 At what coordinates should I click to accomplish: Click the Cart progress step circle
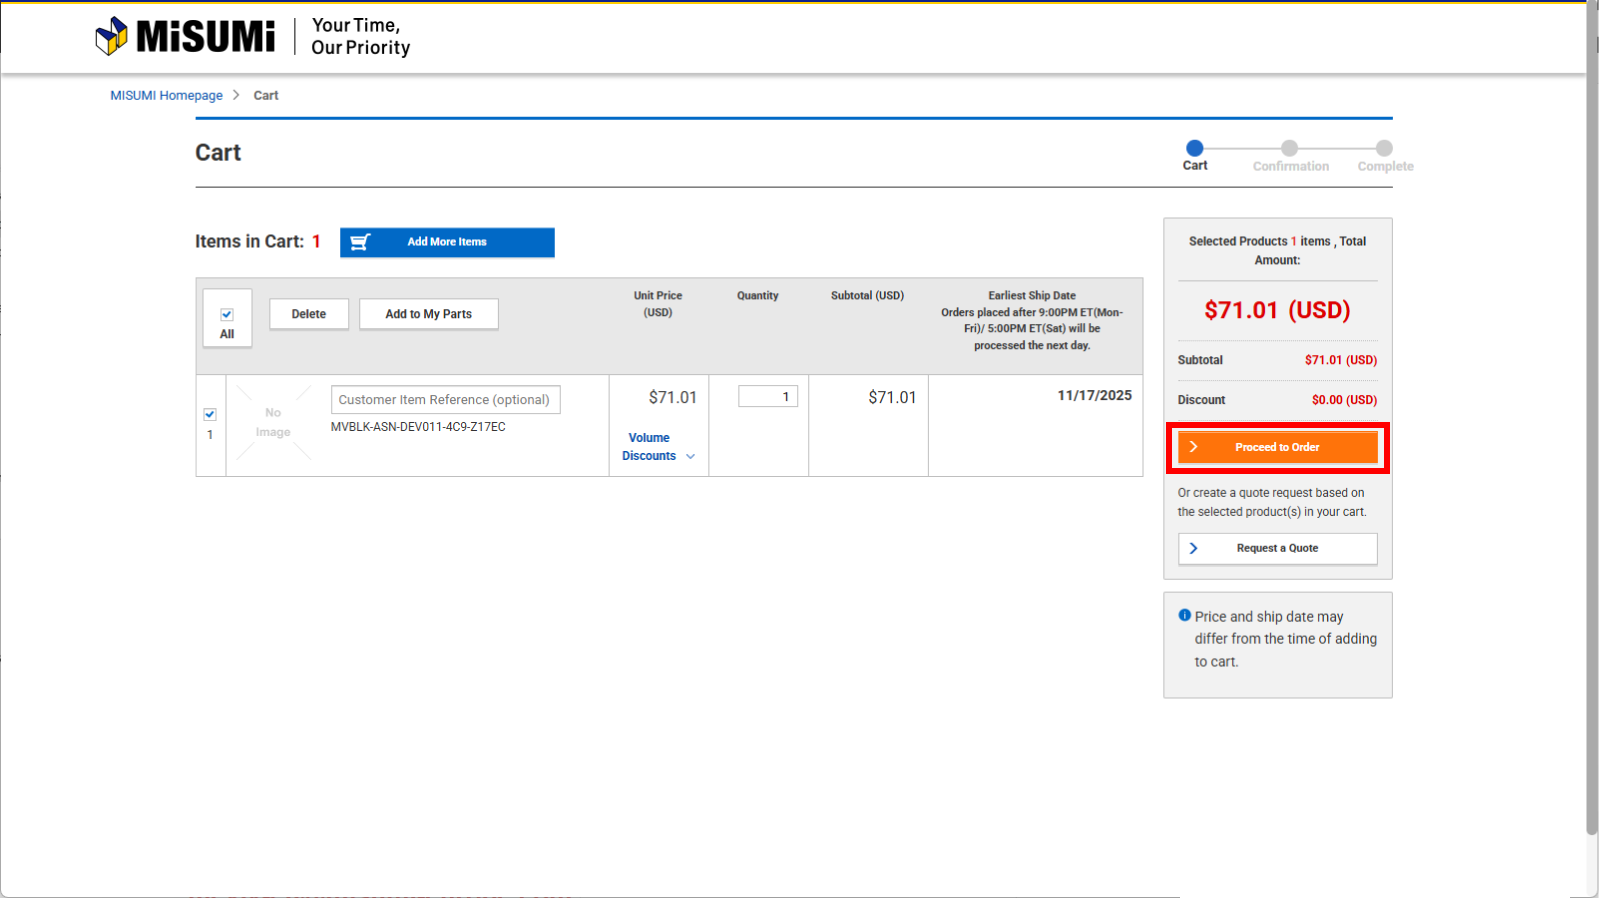(1195, 148)
